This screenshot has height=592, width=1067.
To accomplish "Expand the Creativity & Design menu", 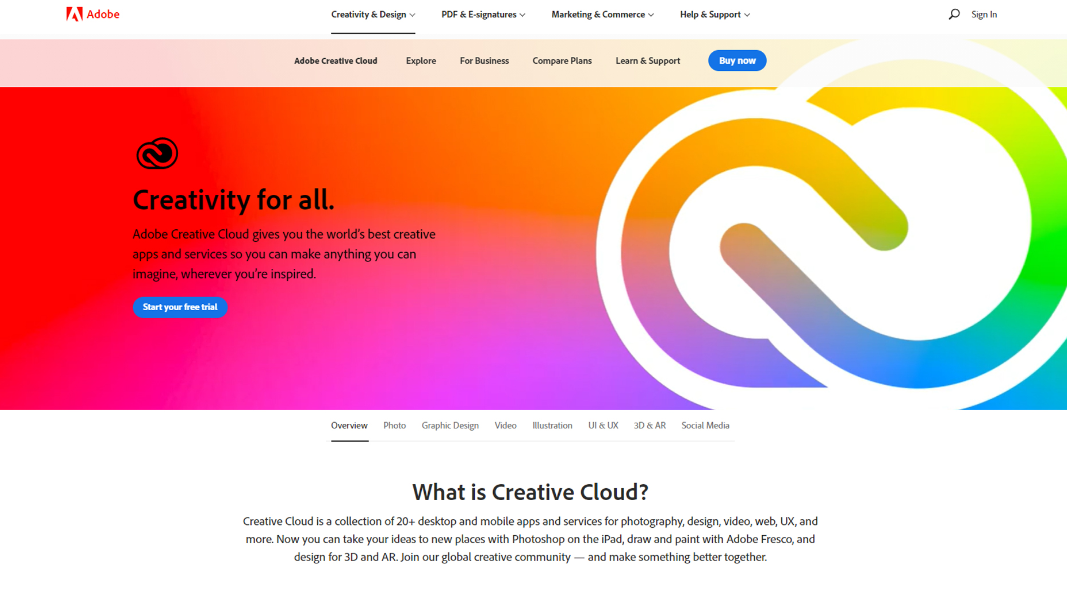I will [373, 14].
